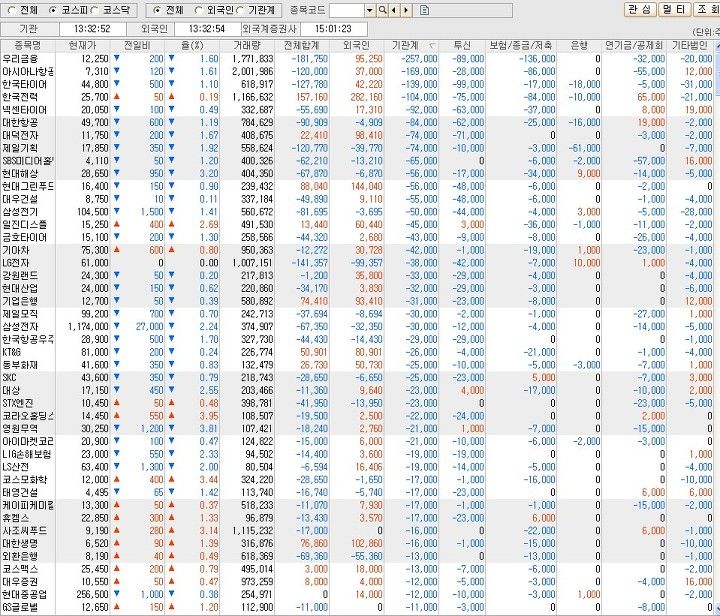Sort by the 보험/증금/저축 column header
This screenshot has height=616, width=720.
521,45
